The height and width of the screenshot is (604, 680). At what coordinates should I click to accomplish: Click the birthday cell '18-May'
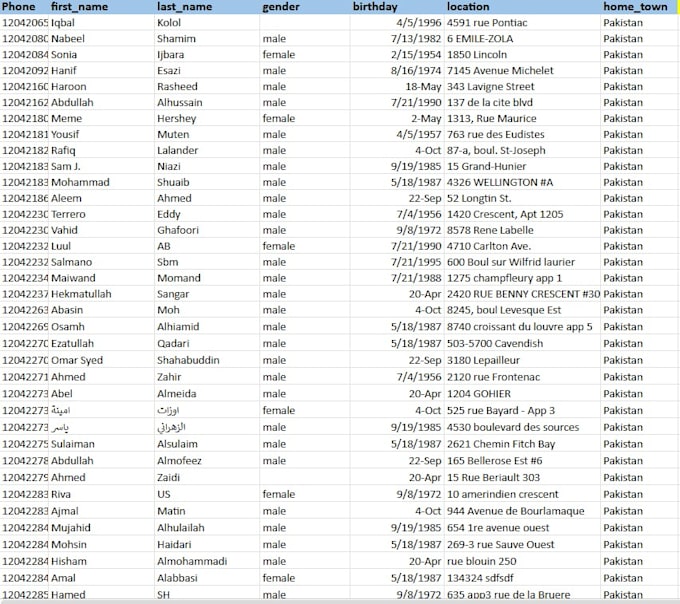coord(423,87)
